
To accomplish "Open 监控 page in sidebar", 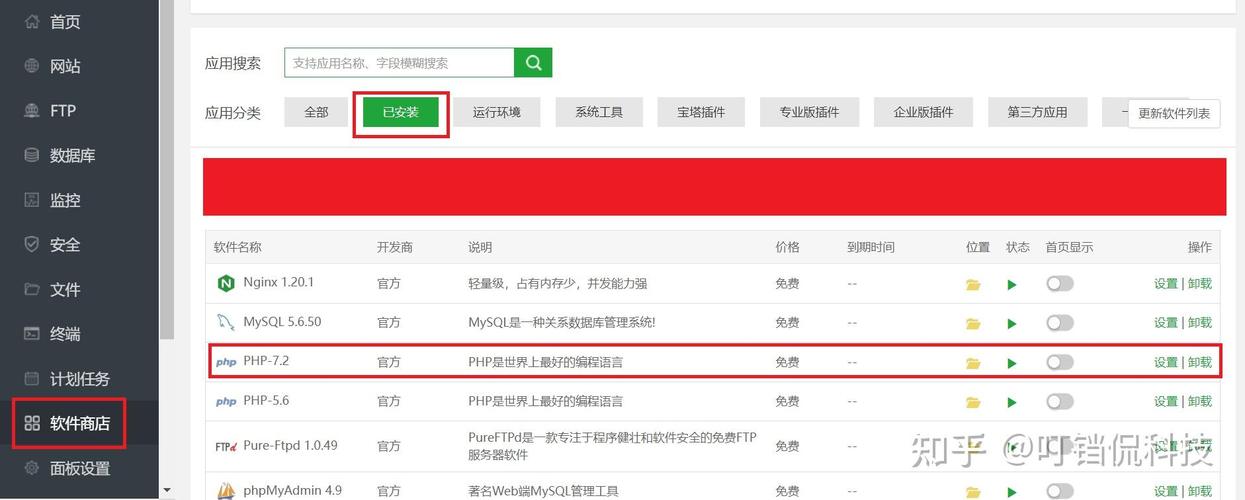I will pos(65,200).
